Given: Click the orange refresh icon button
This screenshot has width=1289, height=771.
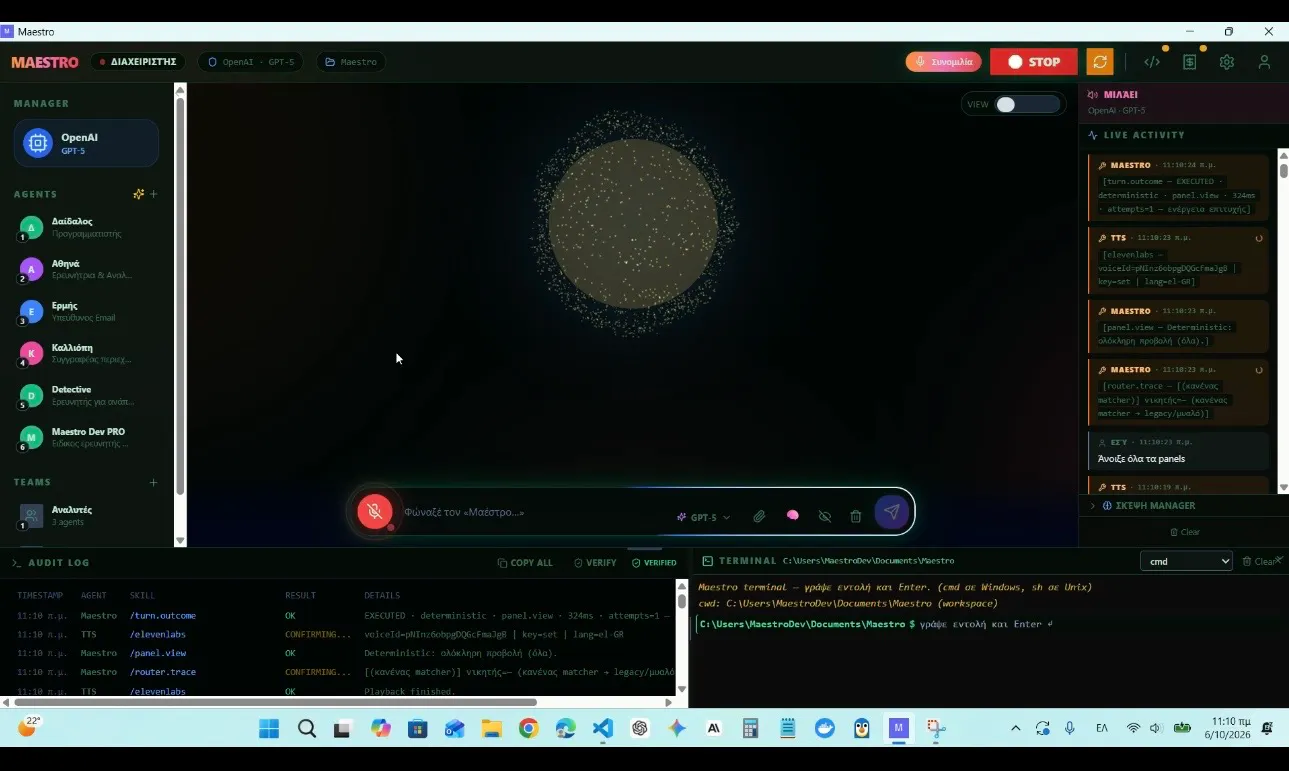Looking at the screenshot, I should (1100, 62).
